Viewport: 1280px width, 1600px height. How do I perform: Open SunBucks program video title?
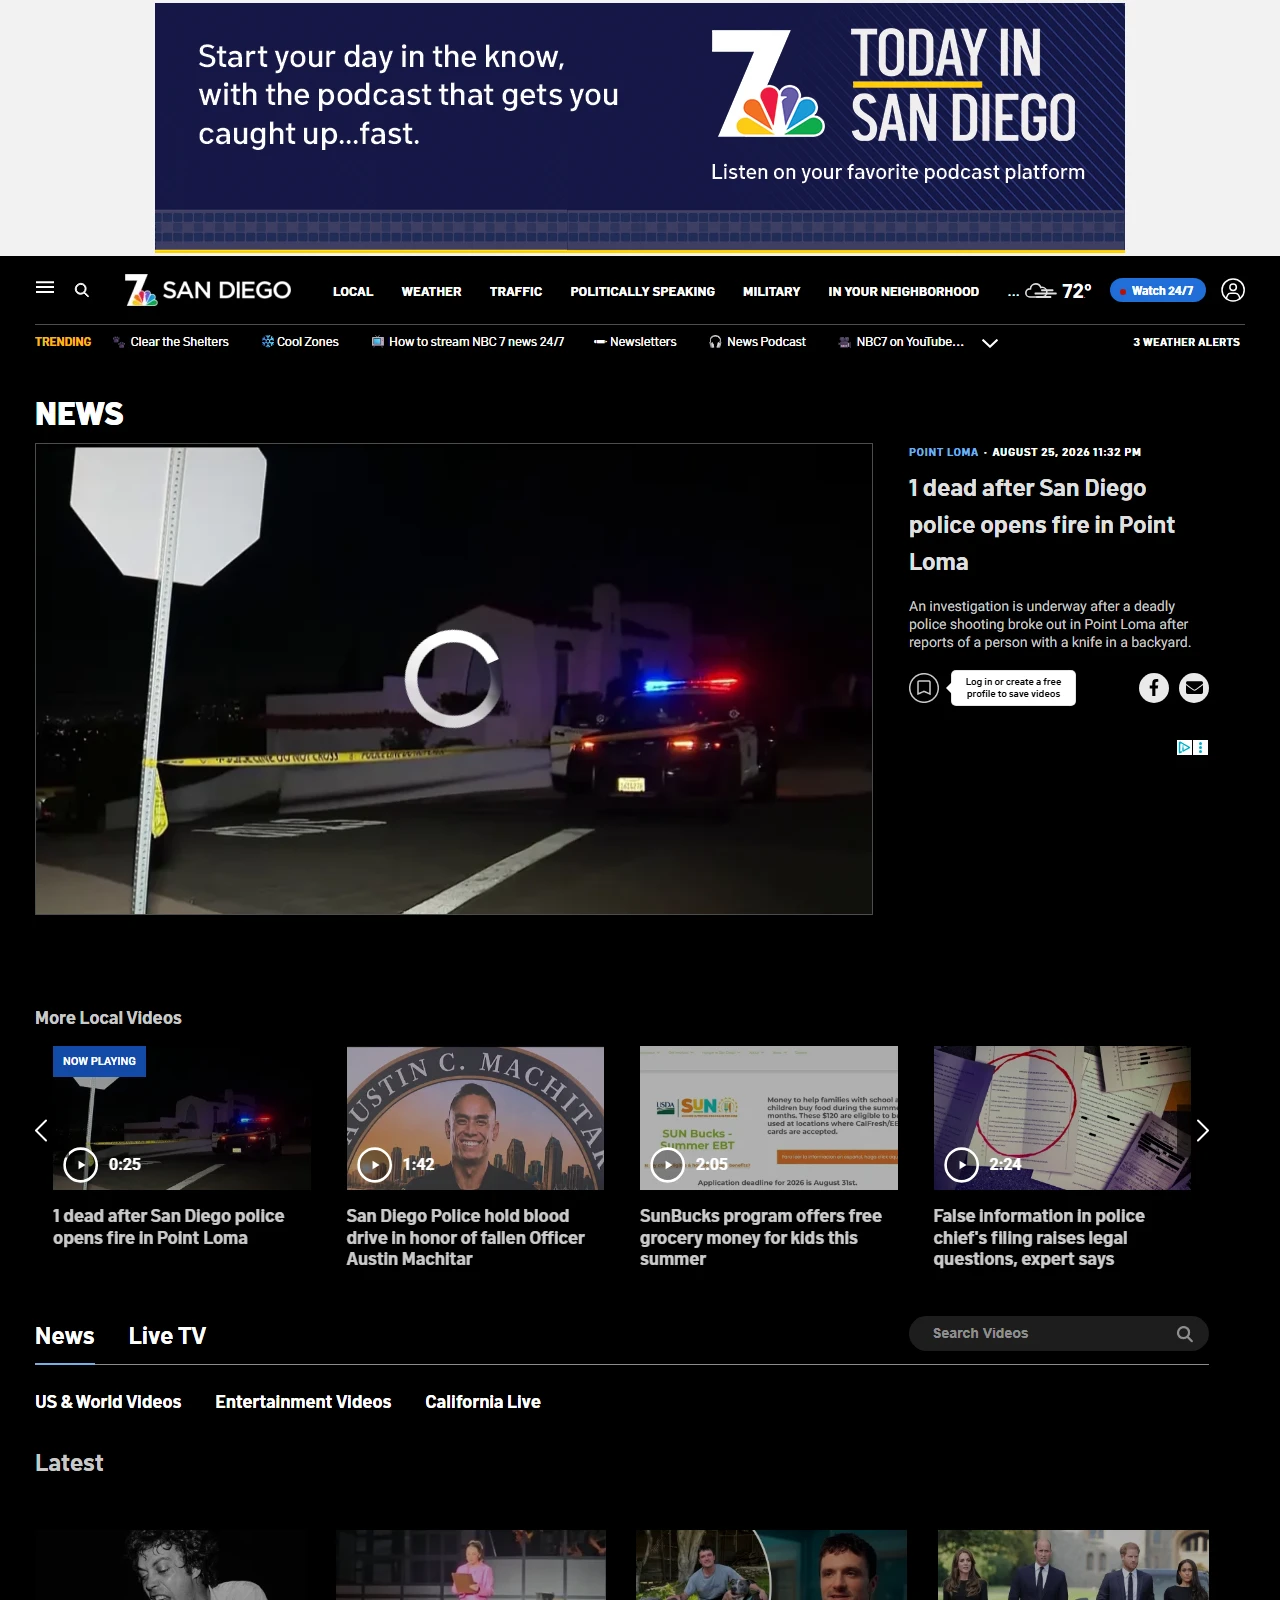[761, 1238]
